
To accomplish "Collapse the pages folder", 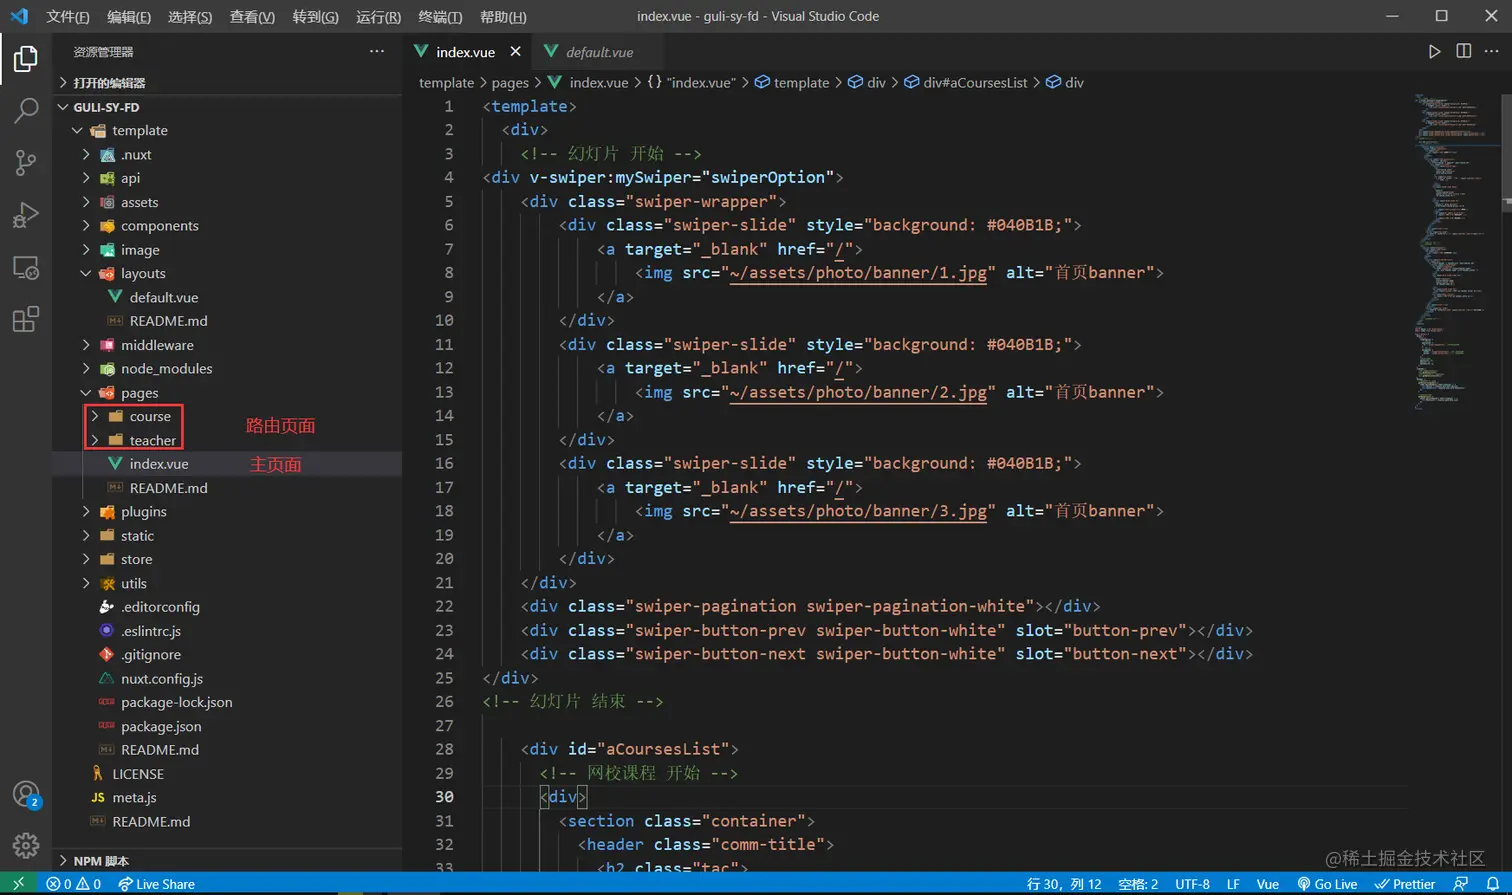I will point(228,393).
